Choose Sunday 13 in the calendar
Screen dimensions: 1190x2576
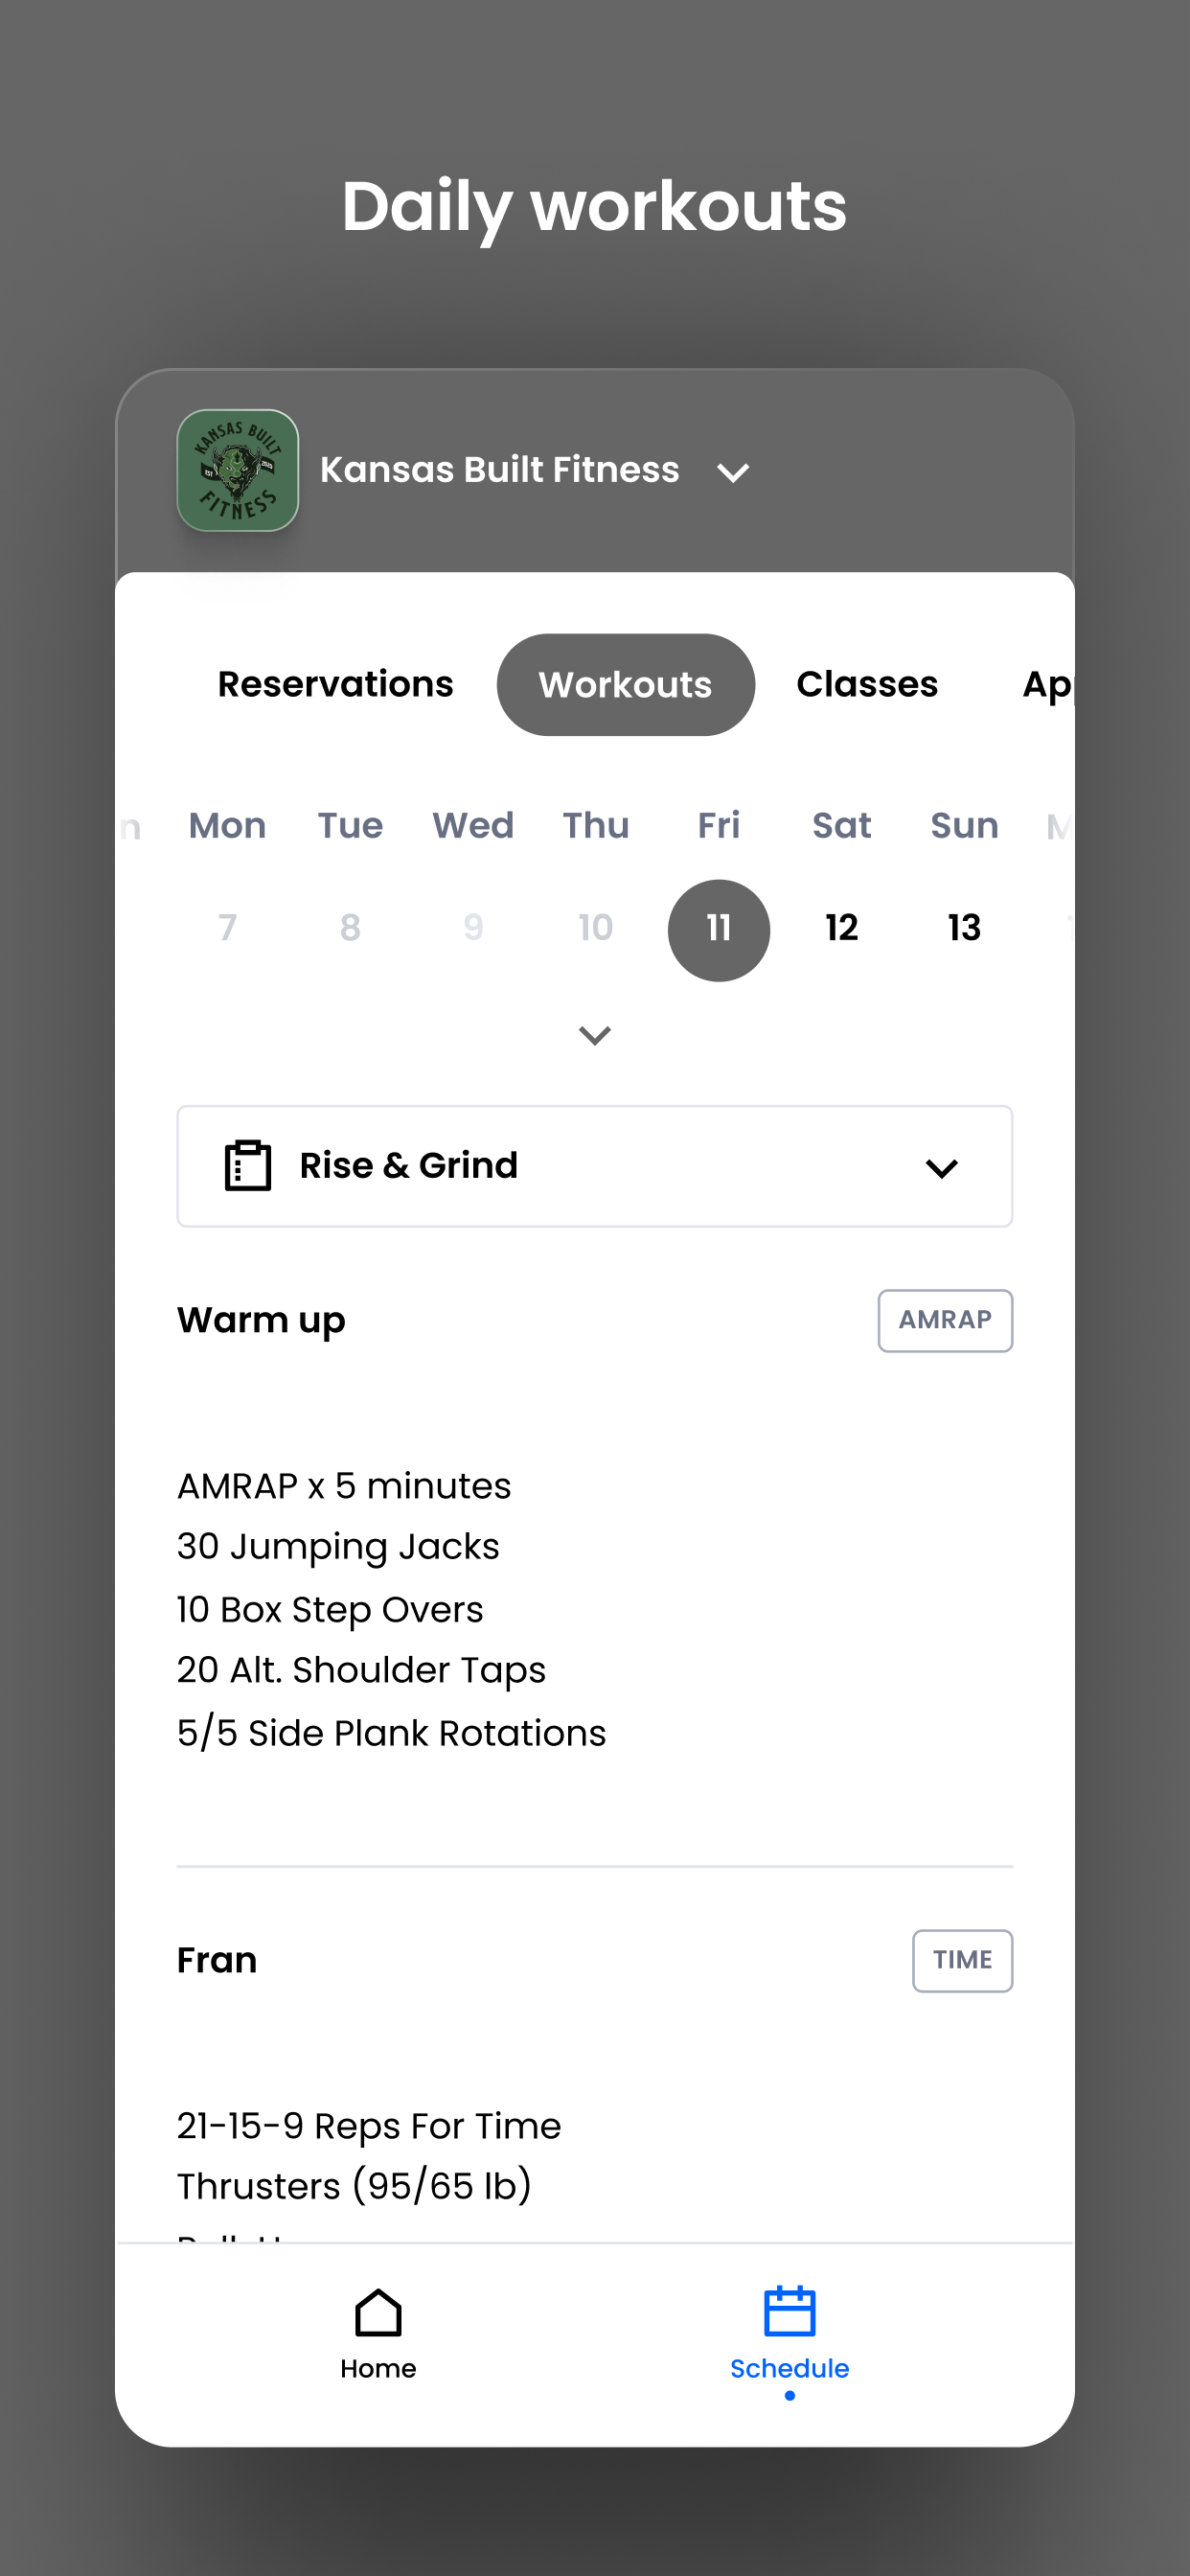(965, 928)
